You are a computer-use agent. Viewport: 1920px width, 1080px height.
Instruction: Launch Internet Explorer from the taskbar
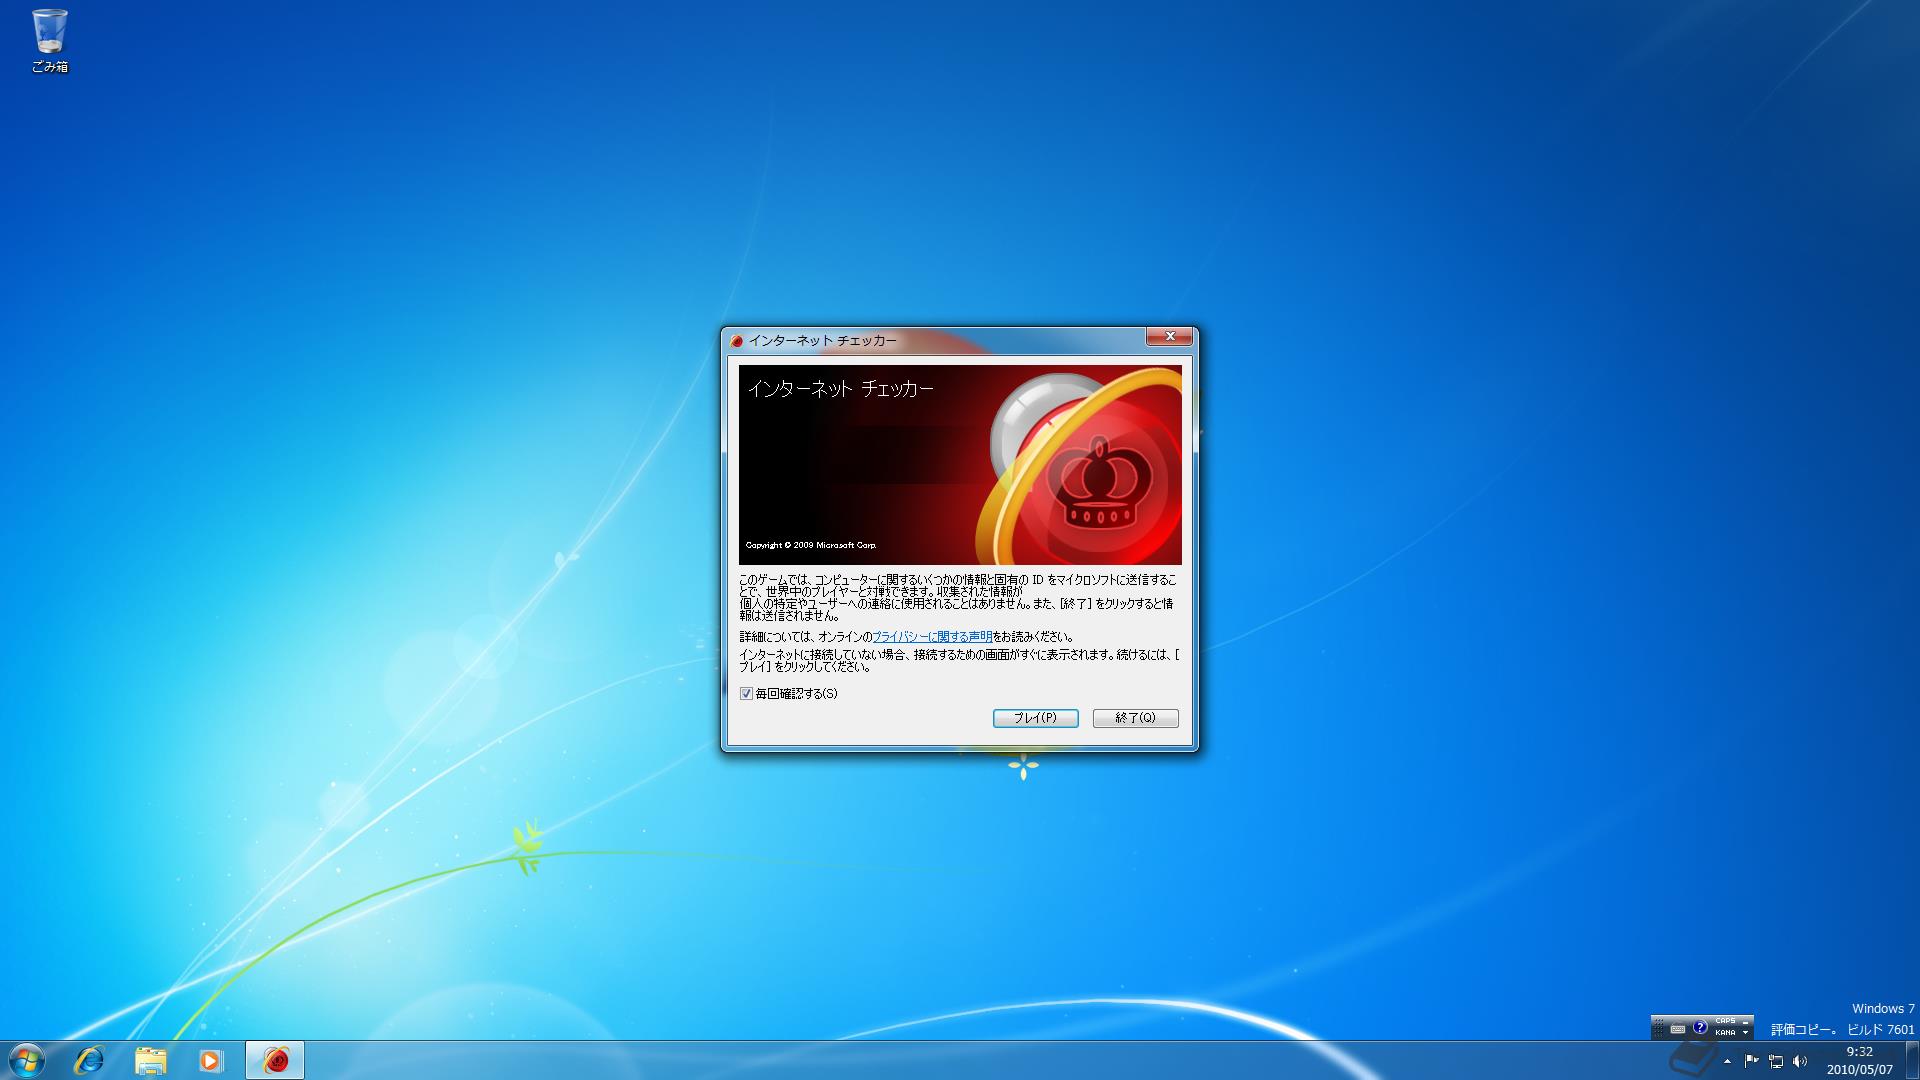click(x=89, y=1060)
